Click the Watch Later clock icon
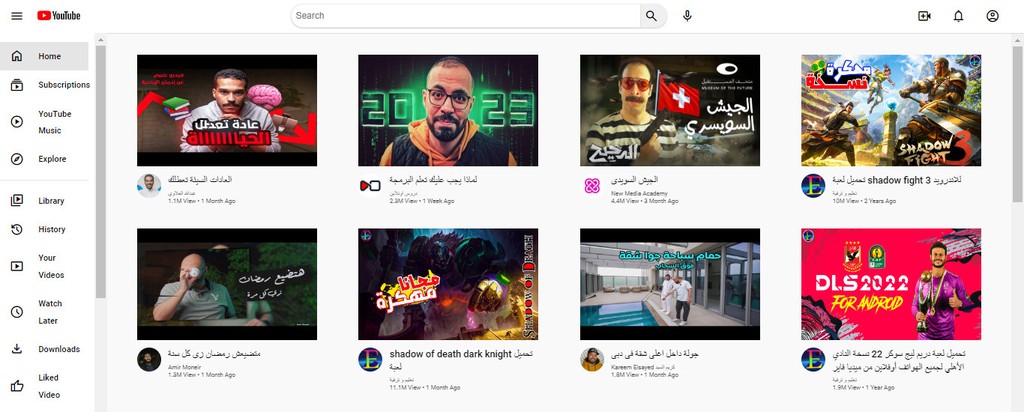Screen dimensions: 1024x412 [x=17, y=312]
